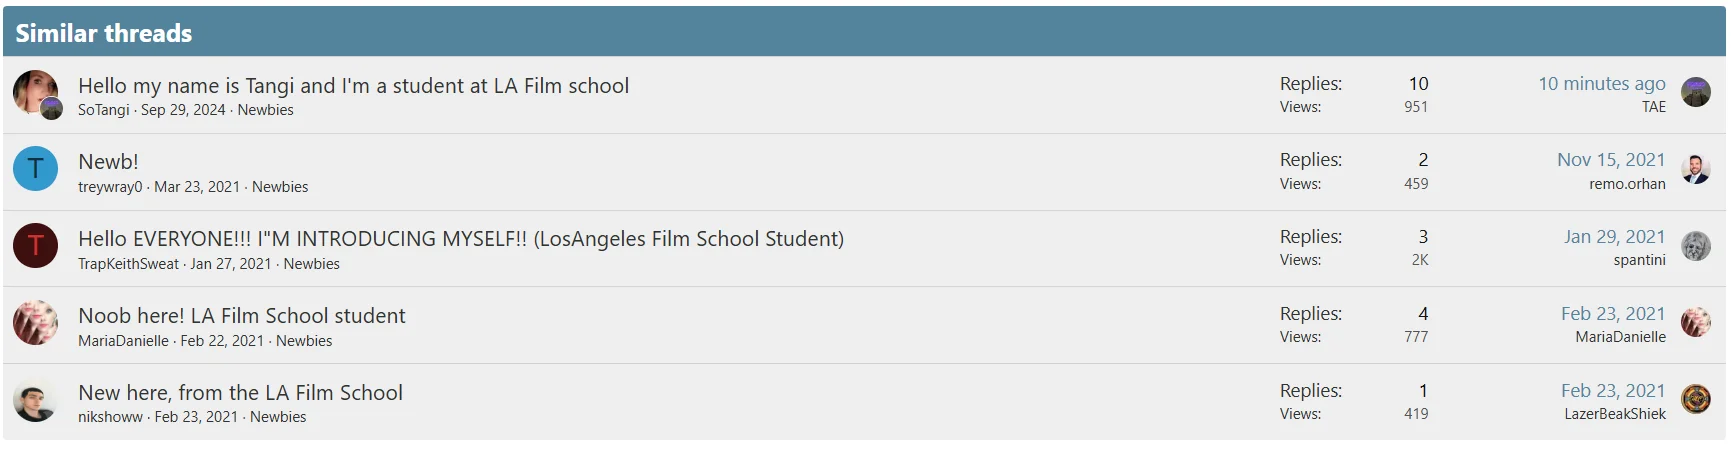Click the '10 minutes ago' timestamp link

click(x=1601, y=84)
